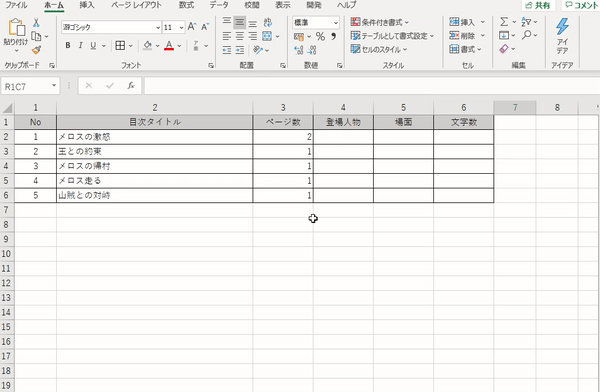Click Merge and Center icon
This screenshot has width=600, height=392.
point(267,36)
